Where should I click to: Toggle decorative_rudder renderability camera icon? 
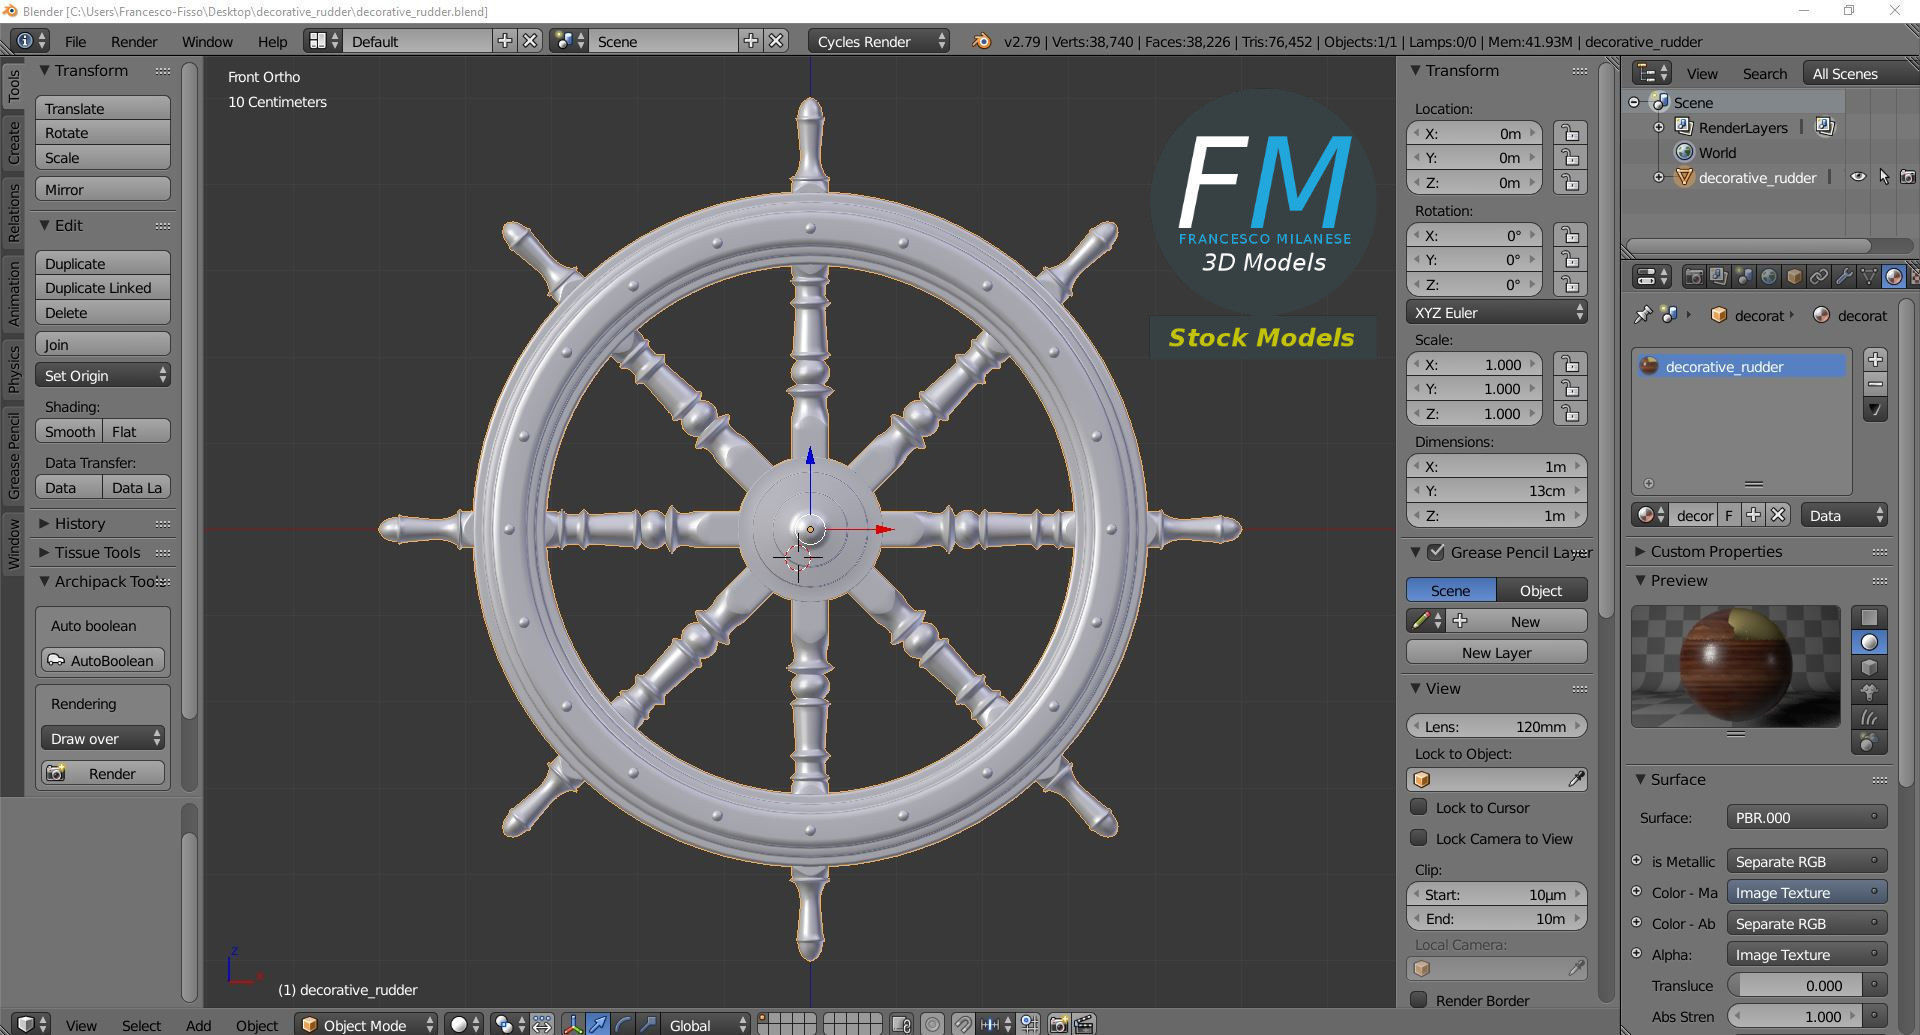pyautogui.click(x=1908, y=177)
